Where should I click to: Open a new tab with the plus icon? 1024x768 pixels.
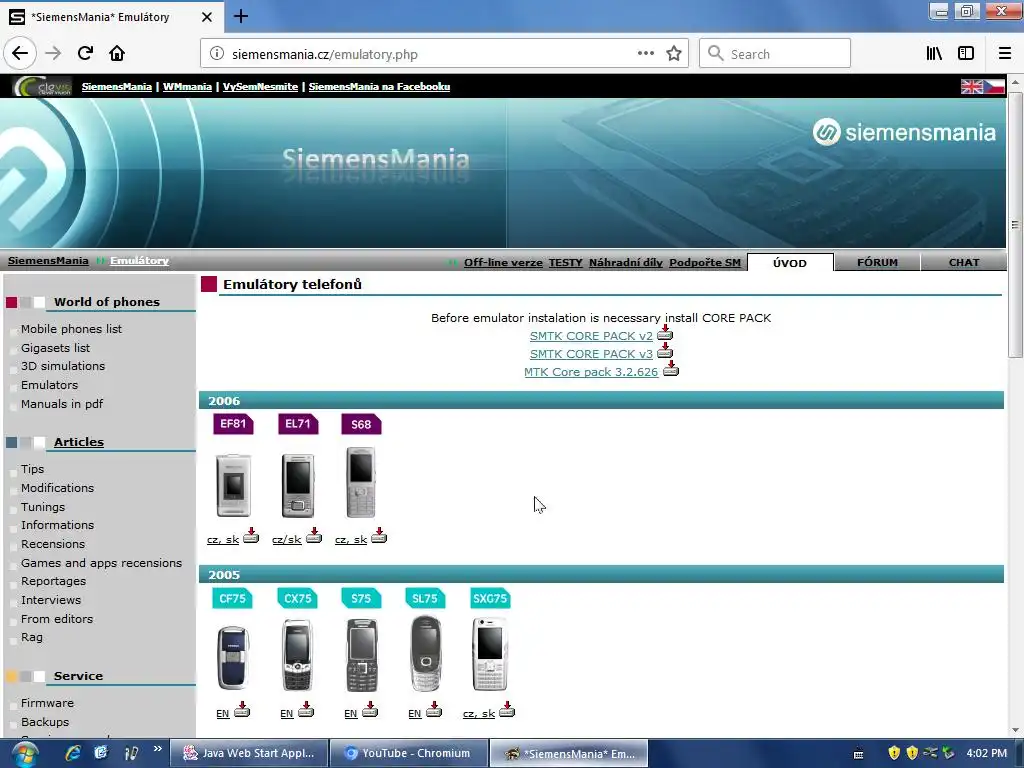pos(240,16)
